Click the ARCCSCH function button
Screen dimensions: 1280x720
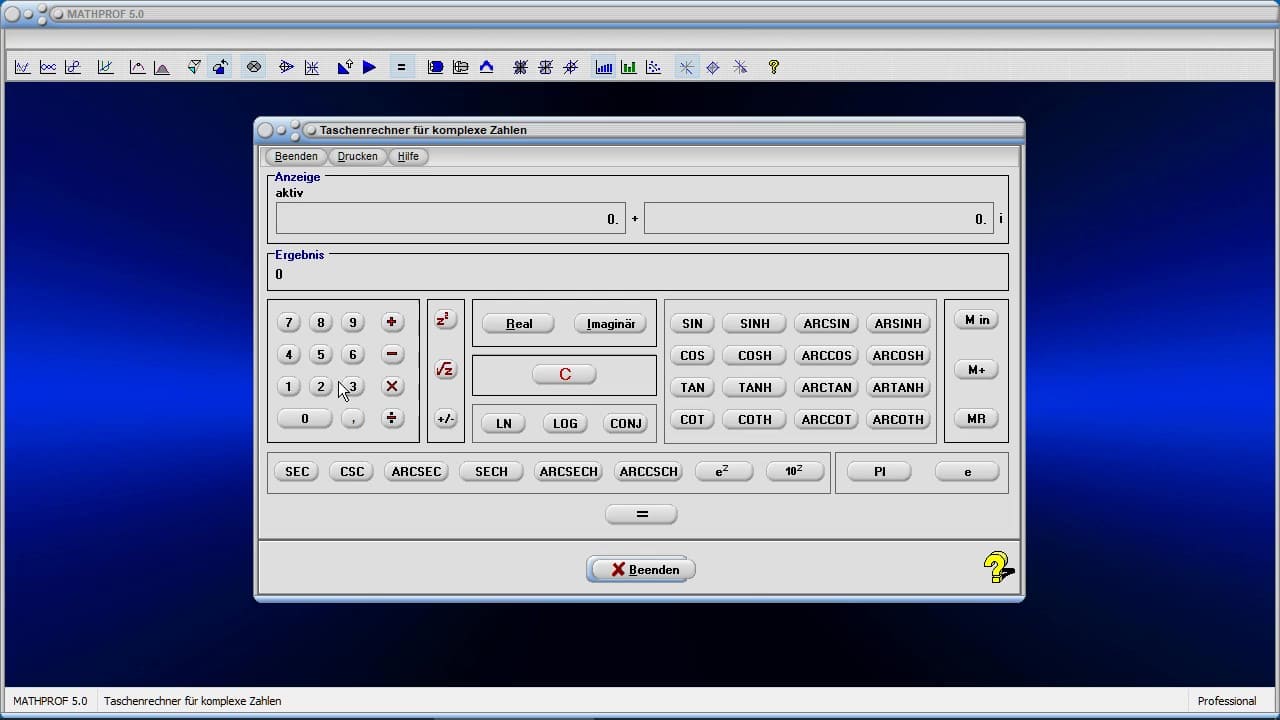648,471
